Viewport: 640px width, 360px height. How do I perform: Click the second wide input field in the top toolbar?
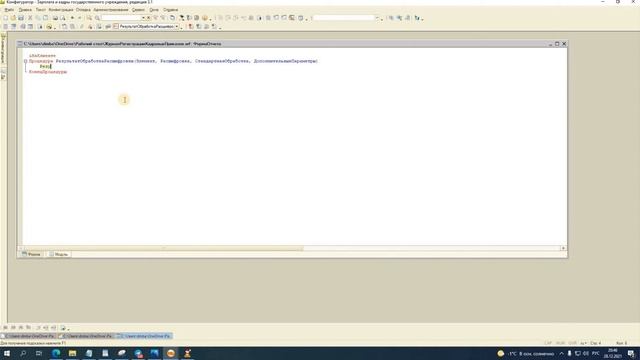pyautogui.click(x=343, y=18)
